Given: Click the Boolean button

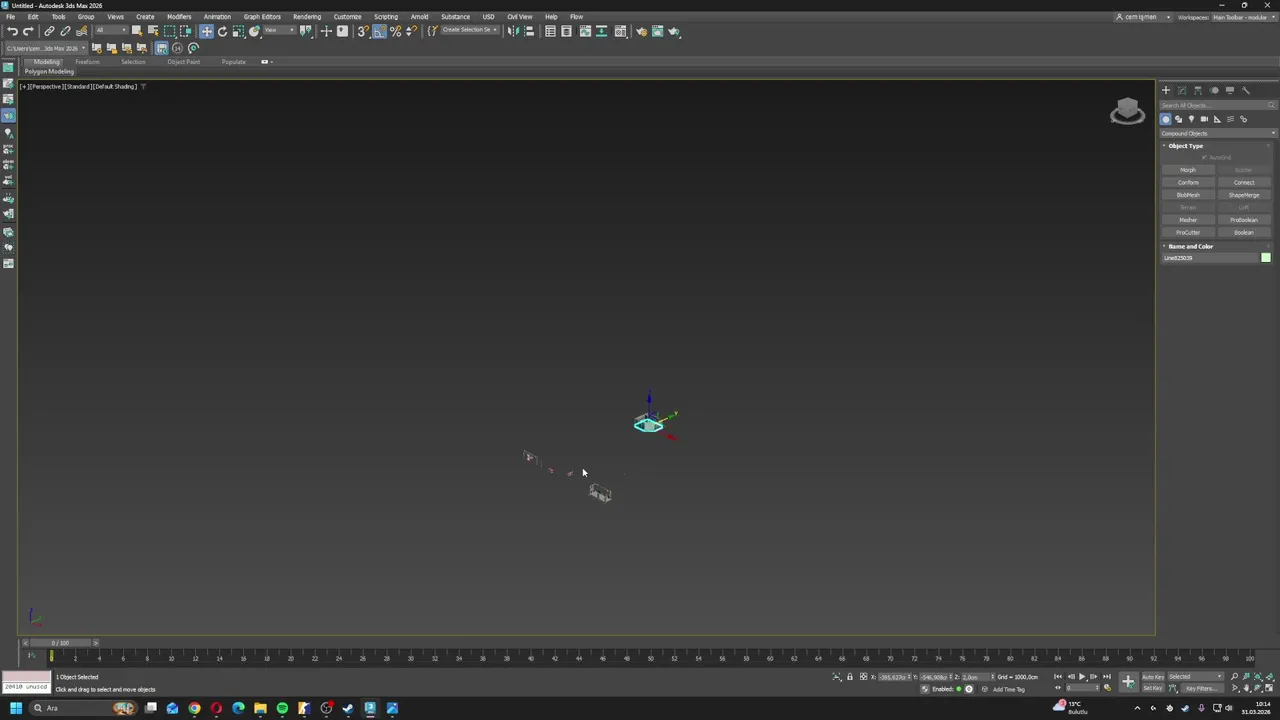Looking at the screenshot, I should (x=1244, y=233).
